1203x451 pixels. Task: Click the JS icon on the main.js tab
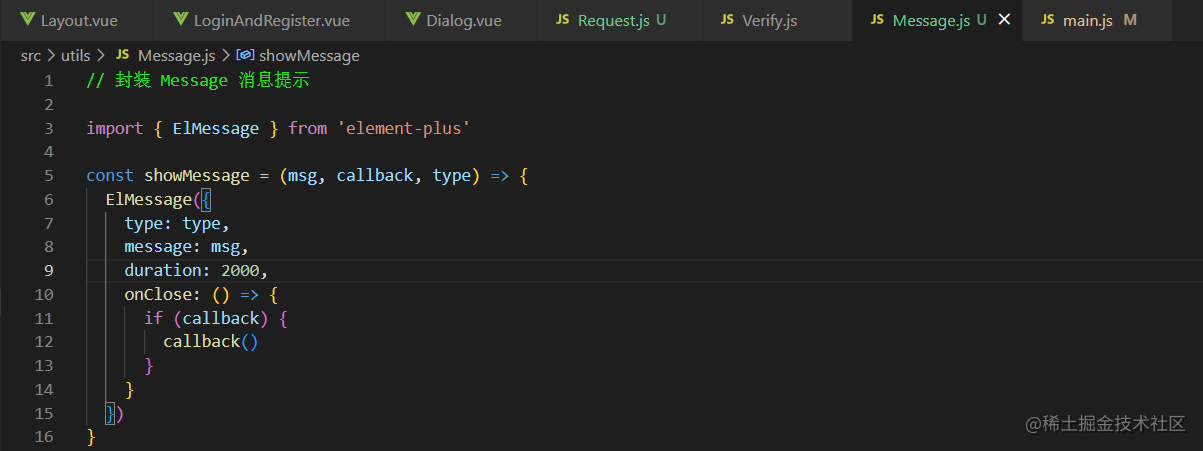pos(1048,20)
